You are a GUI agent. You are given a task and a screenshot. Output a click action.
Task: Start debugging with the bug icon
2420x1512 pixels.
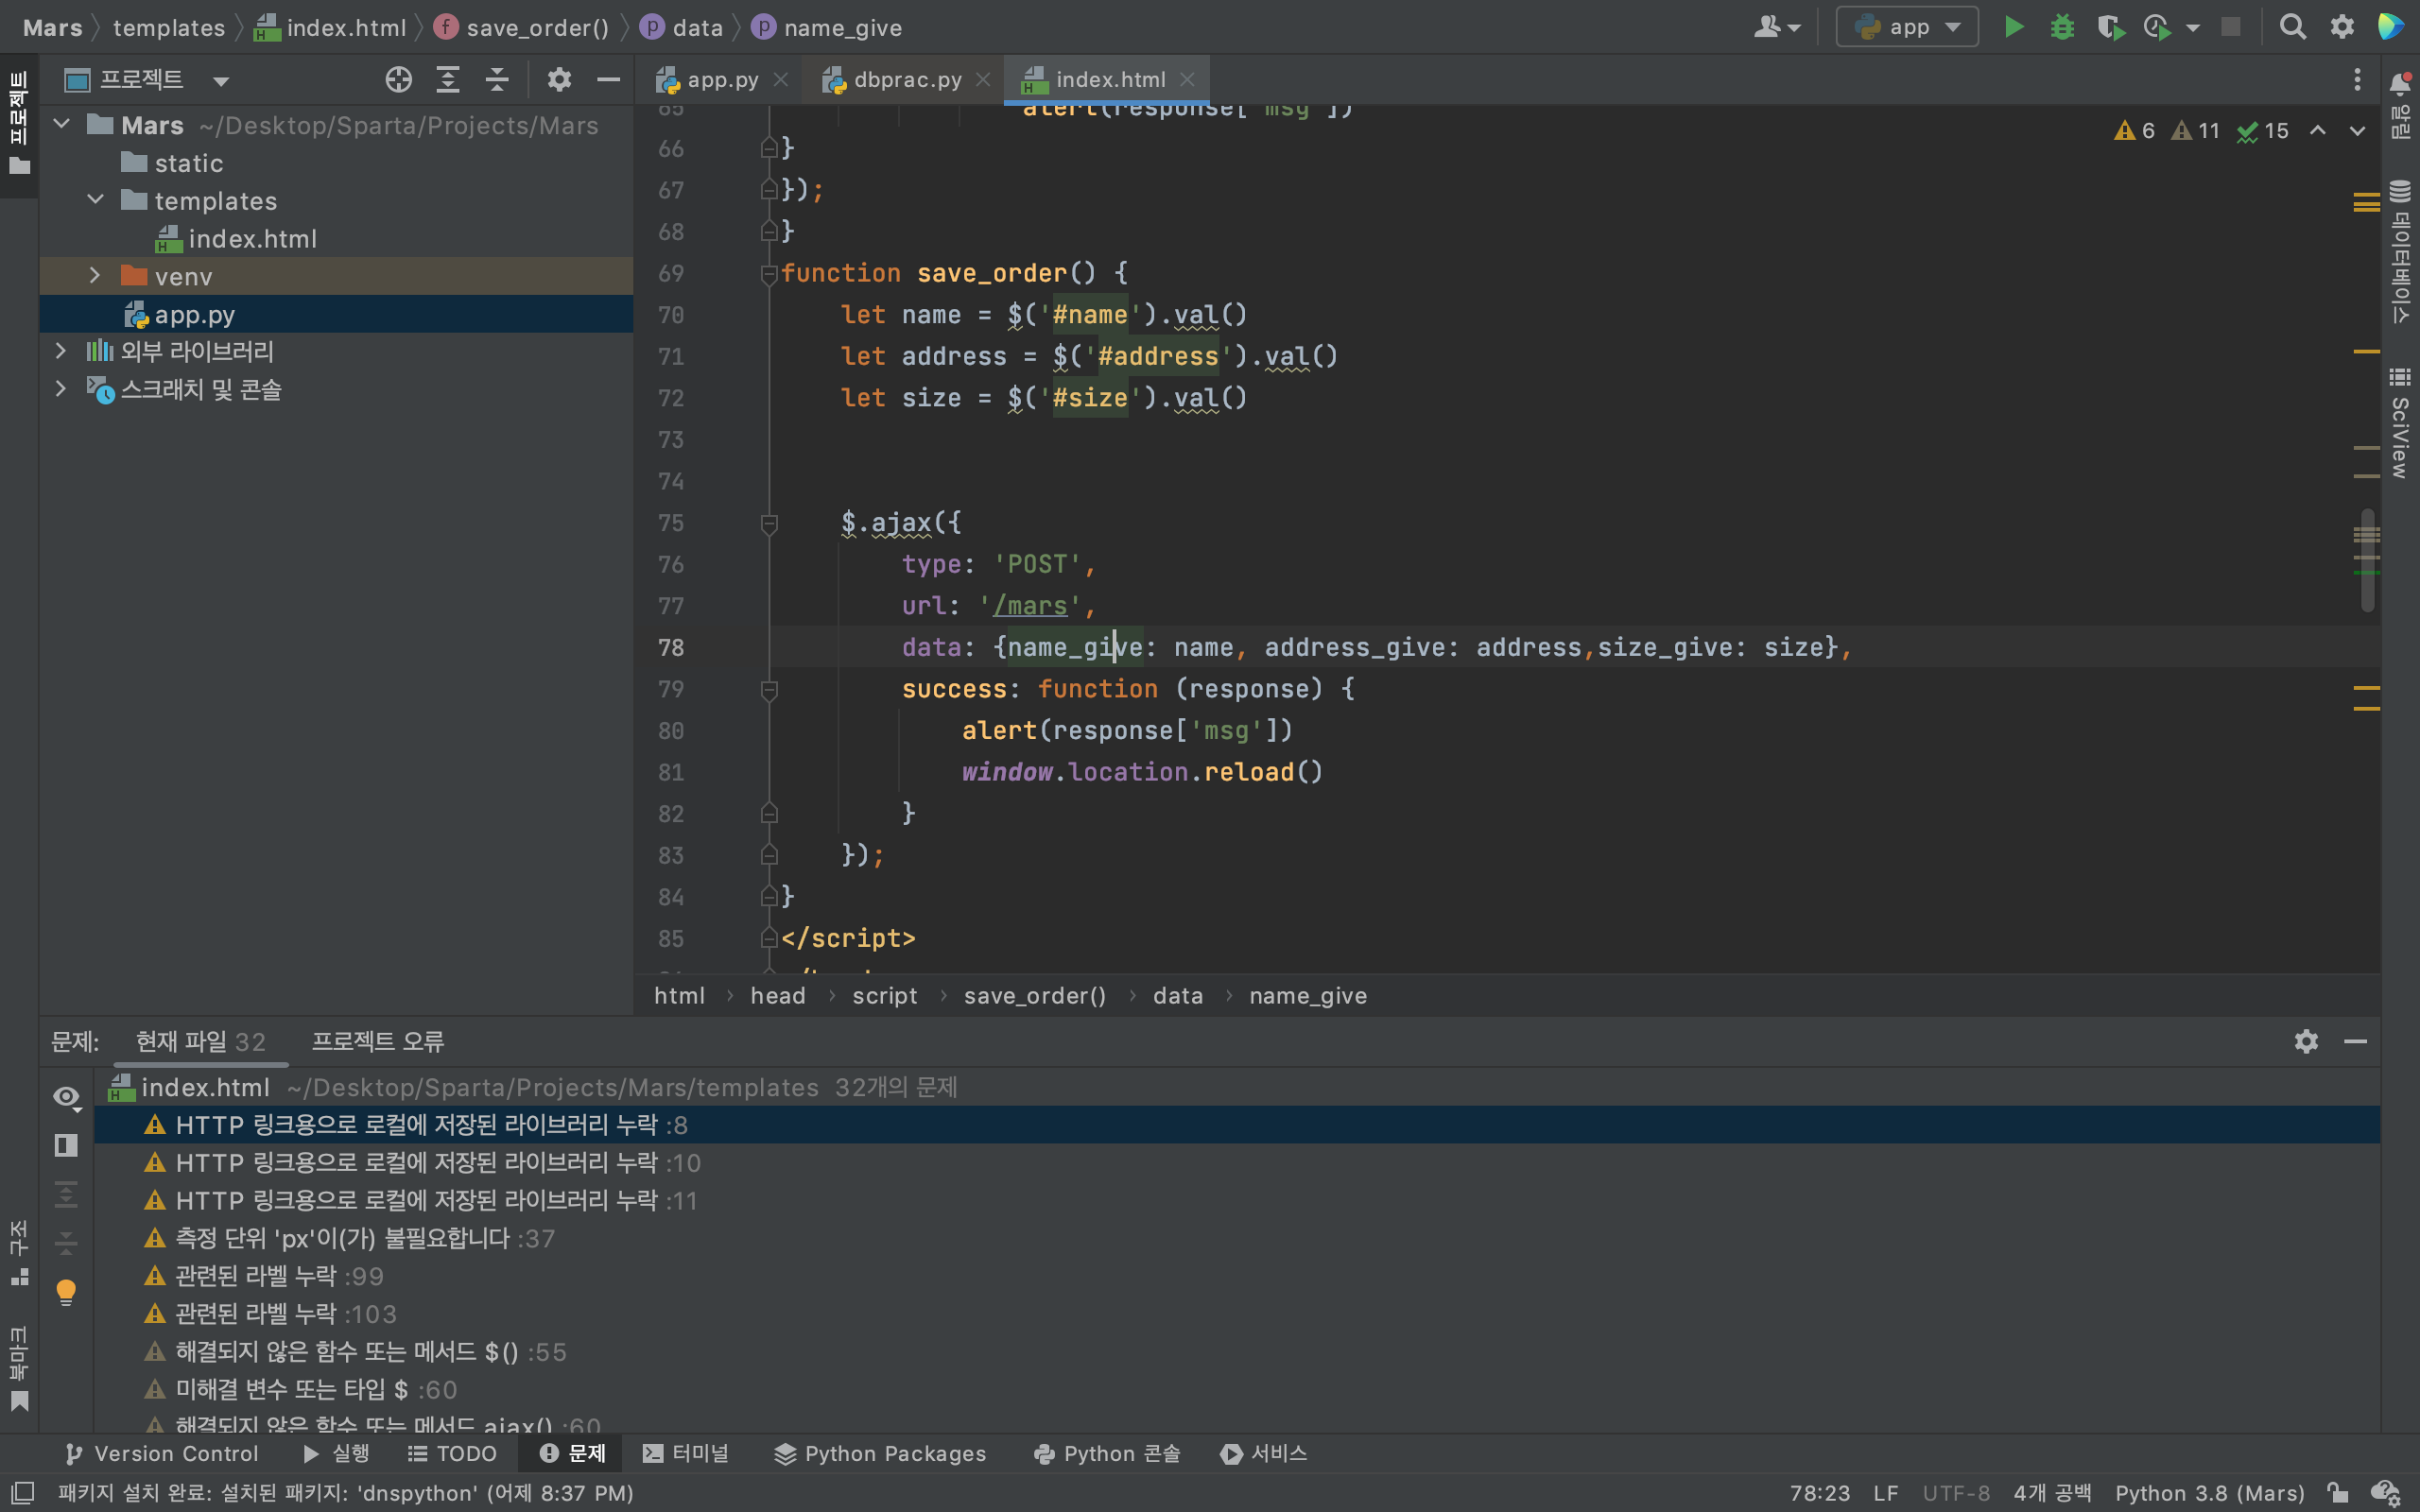coord(2062,27)
